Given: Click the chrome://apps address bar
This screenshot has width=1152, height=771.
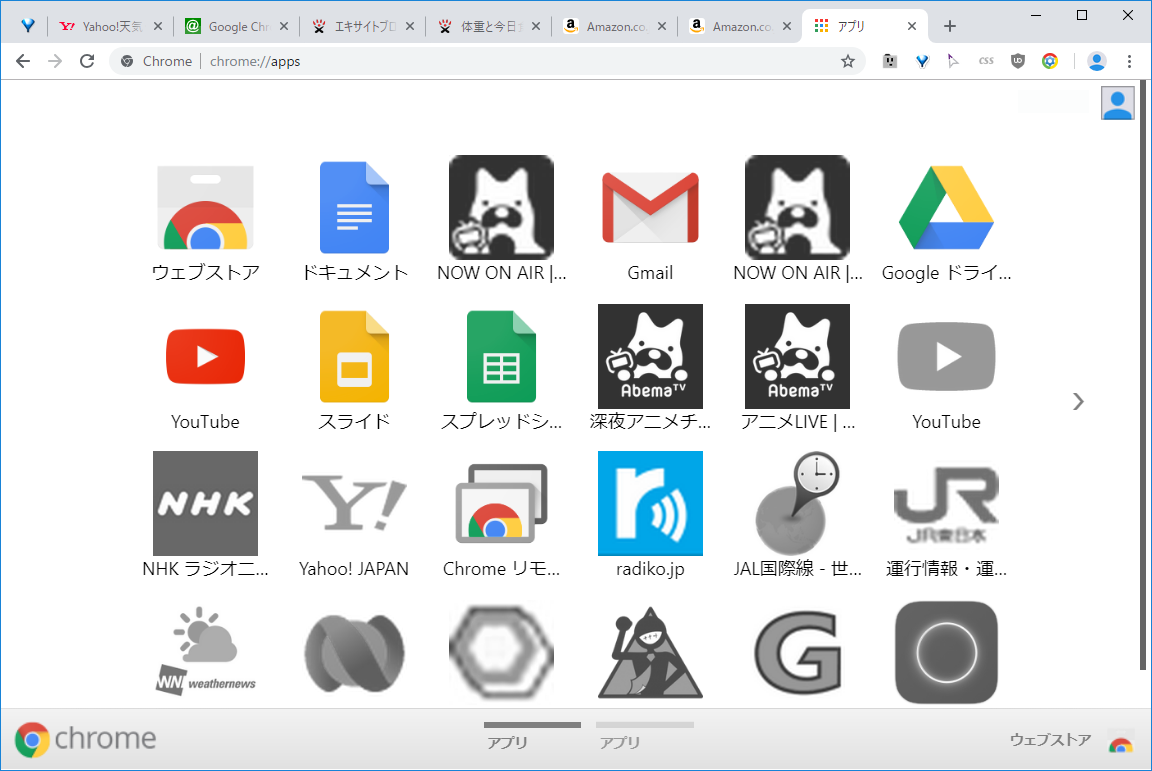Looking at the screenshot, I should click(x=488, y=61).
